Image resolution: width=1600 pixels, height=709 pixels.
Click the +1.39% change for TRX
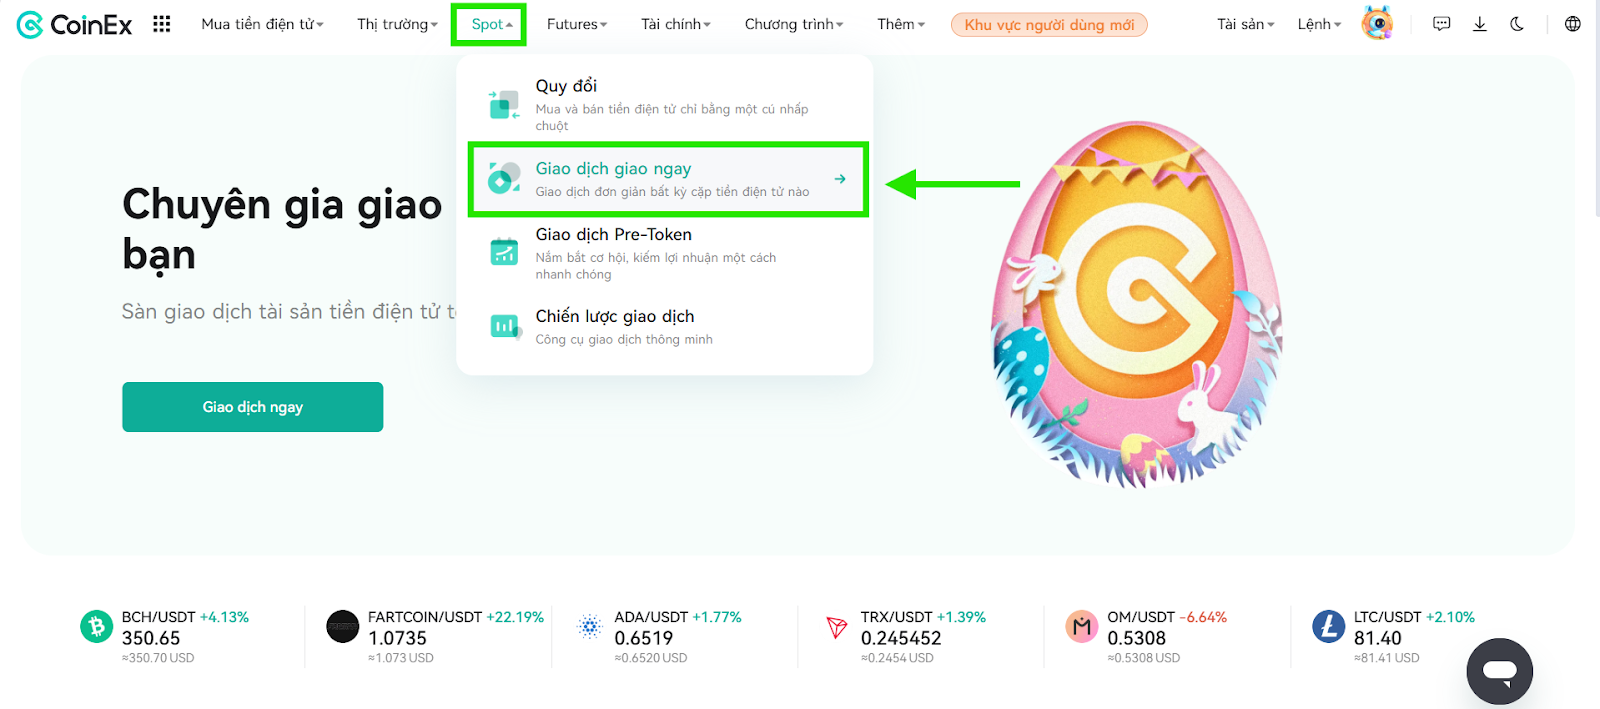[961, 617]
